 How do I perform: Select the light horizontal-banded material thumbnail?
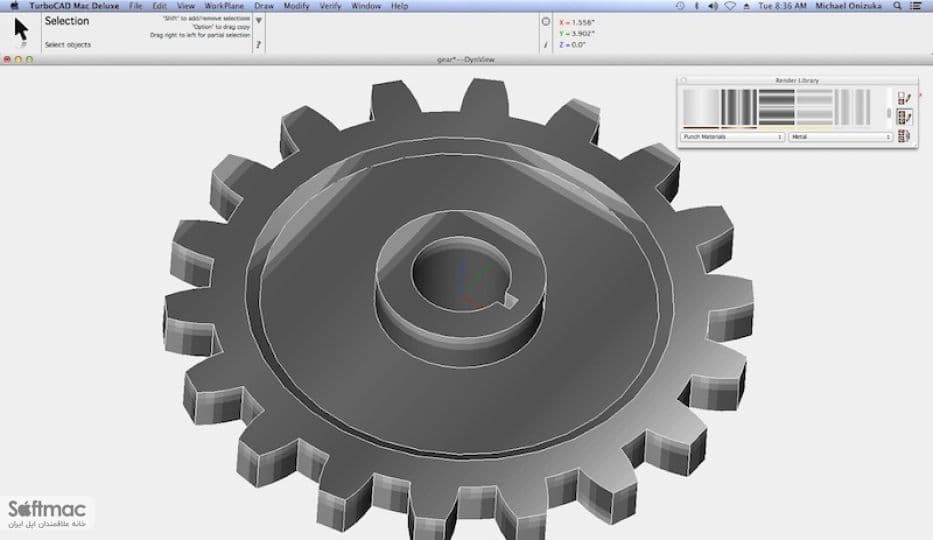click(814, 108)
